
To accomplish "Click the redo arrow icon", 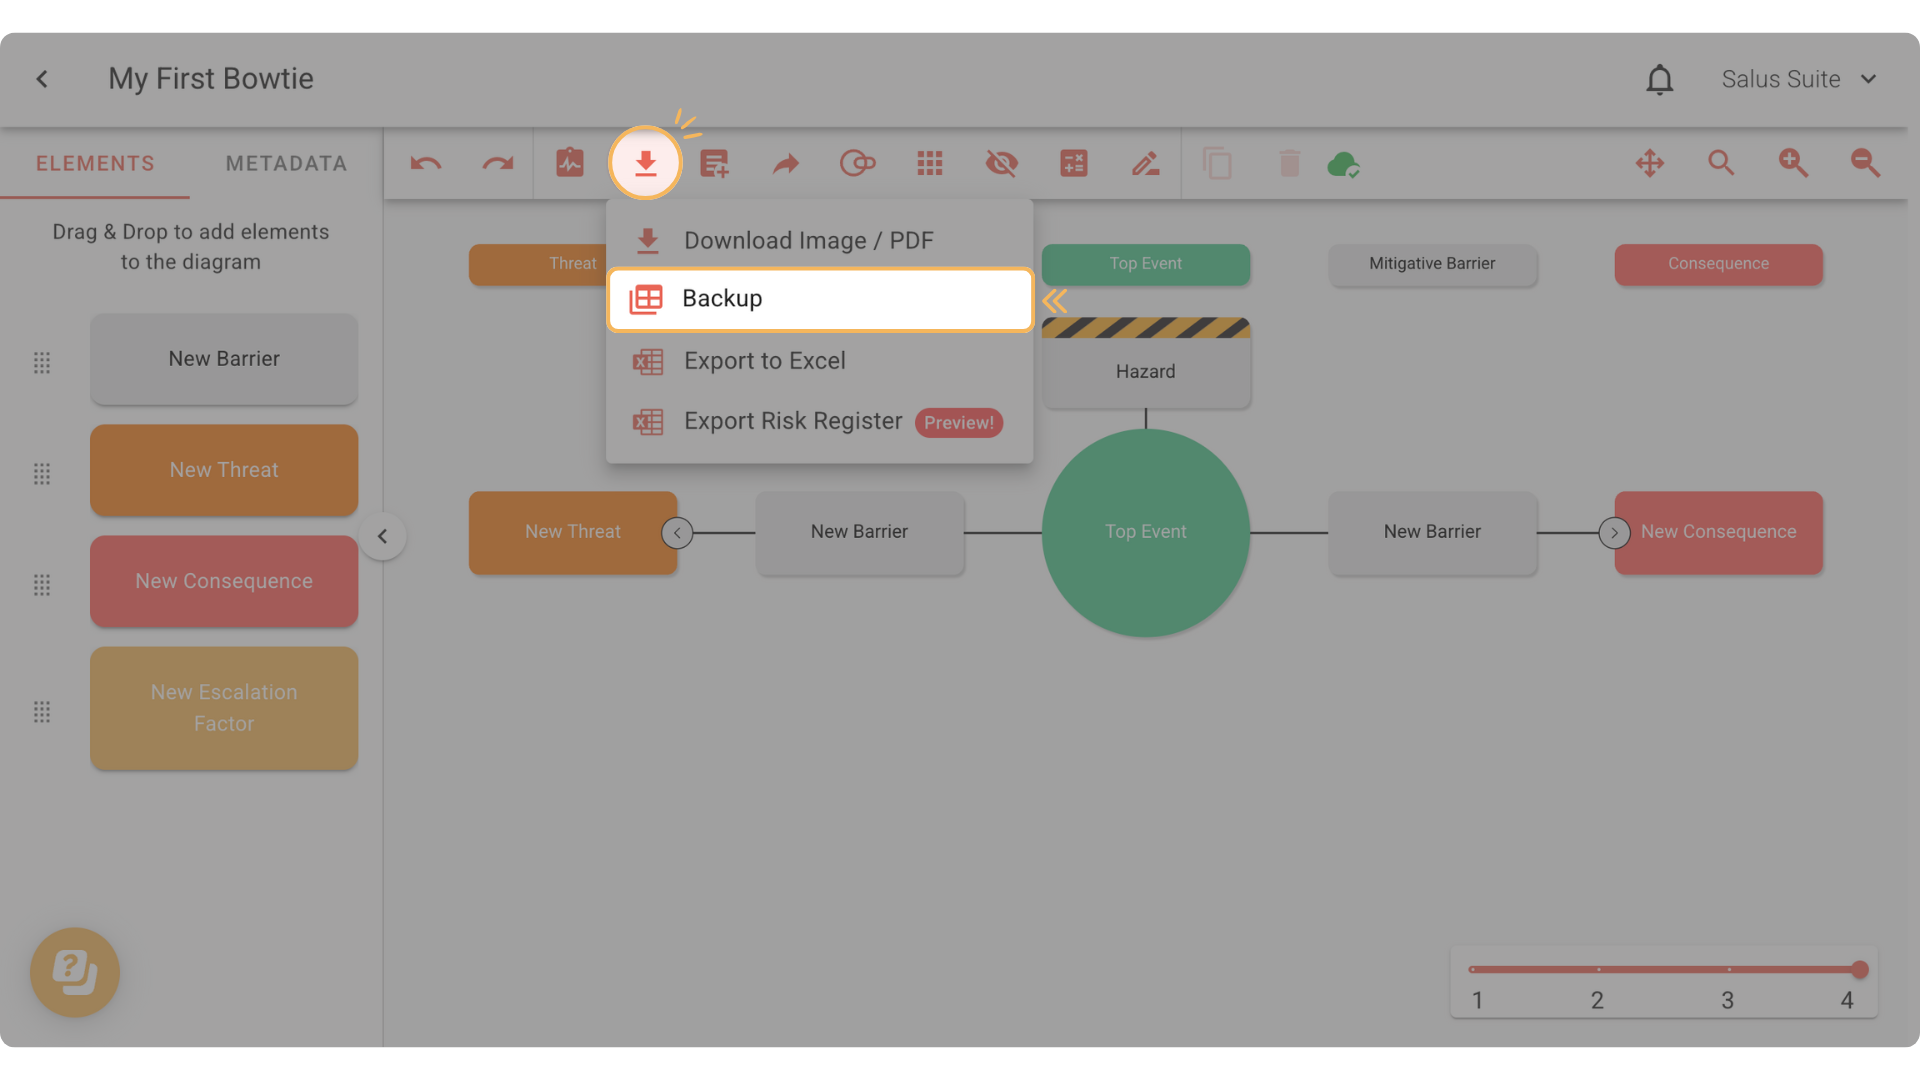I will [x=497, y=163].
